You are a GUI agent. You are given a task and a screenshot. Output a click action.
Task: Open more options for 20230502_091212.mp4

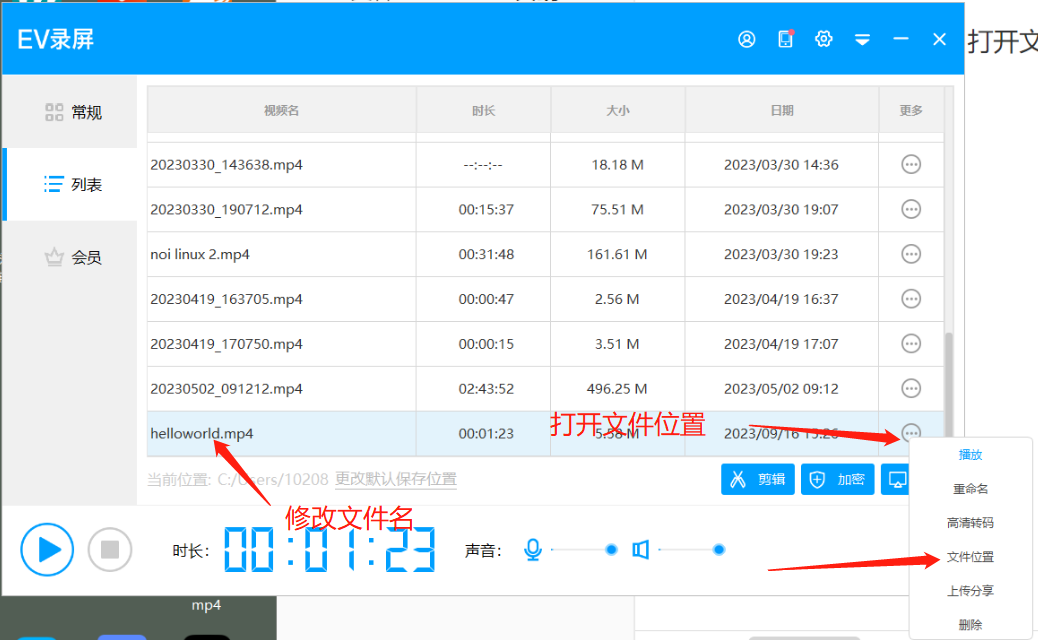911,389
